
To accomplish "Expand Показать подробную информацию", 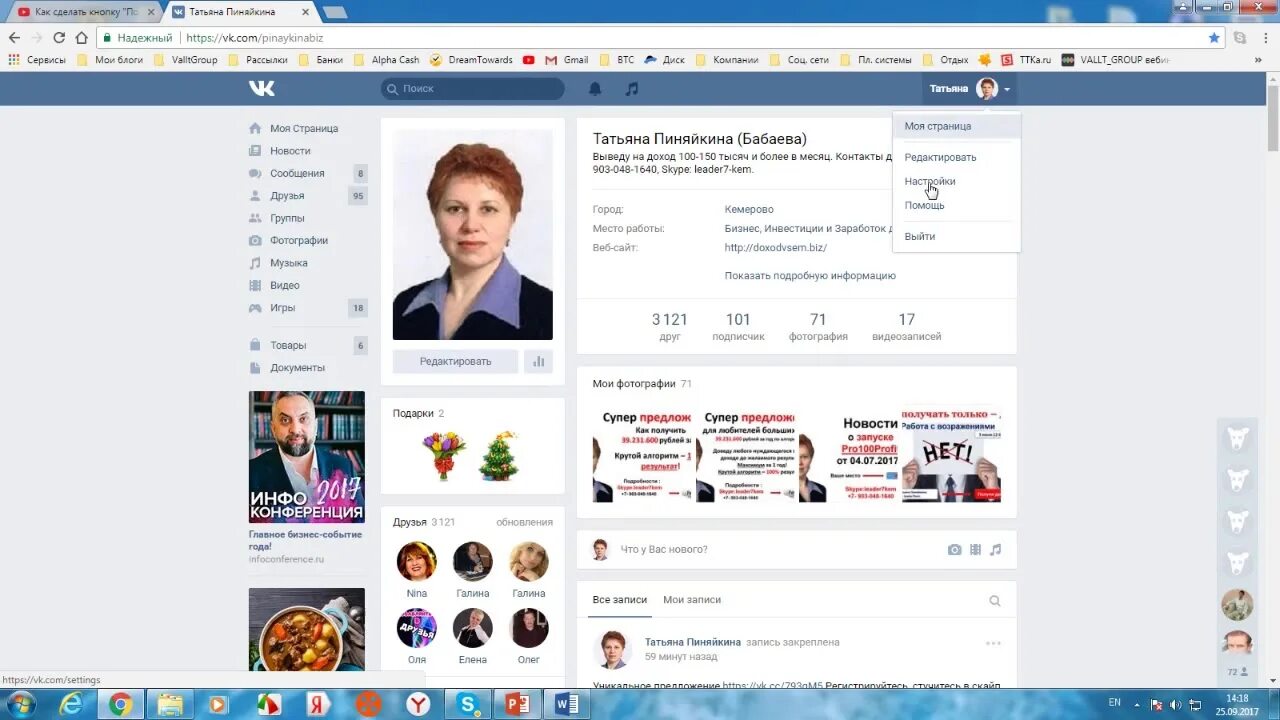I will point(810,275).
